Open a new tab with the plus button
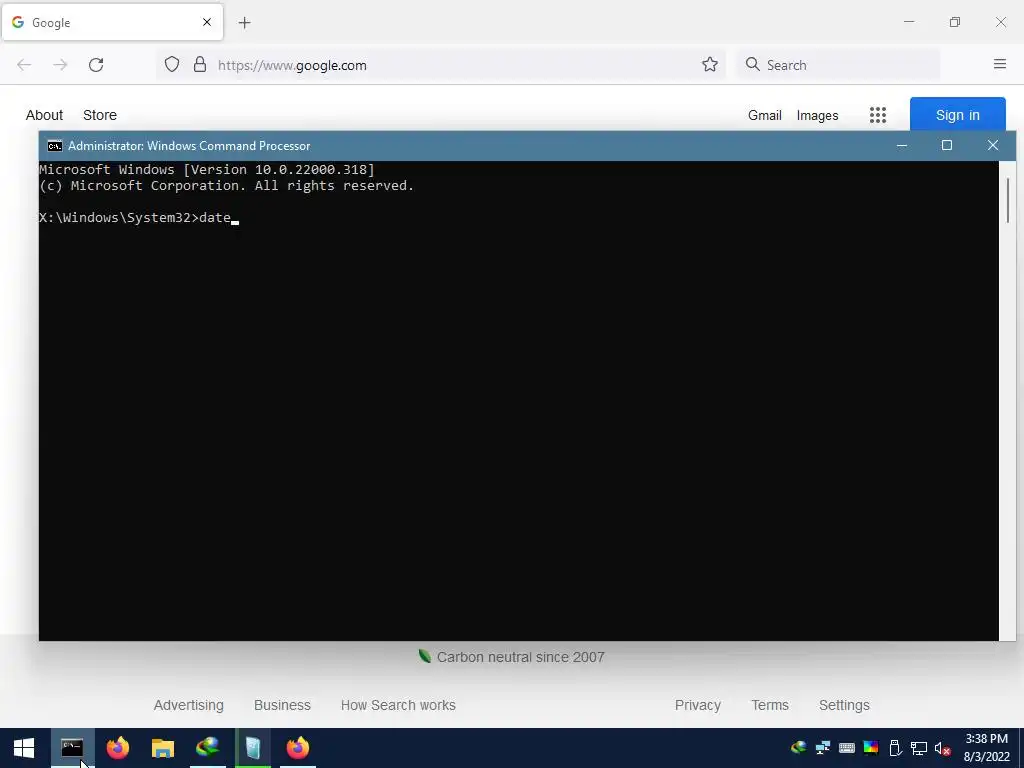The width and height of the screenshot is (1024, 768). pyautogui.click(x=244, y=23)
